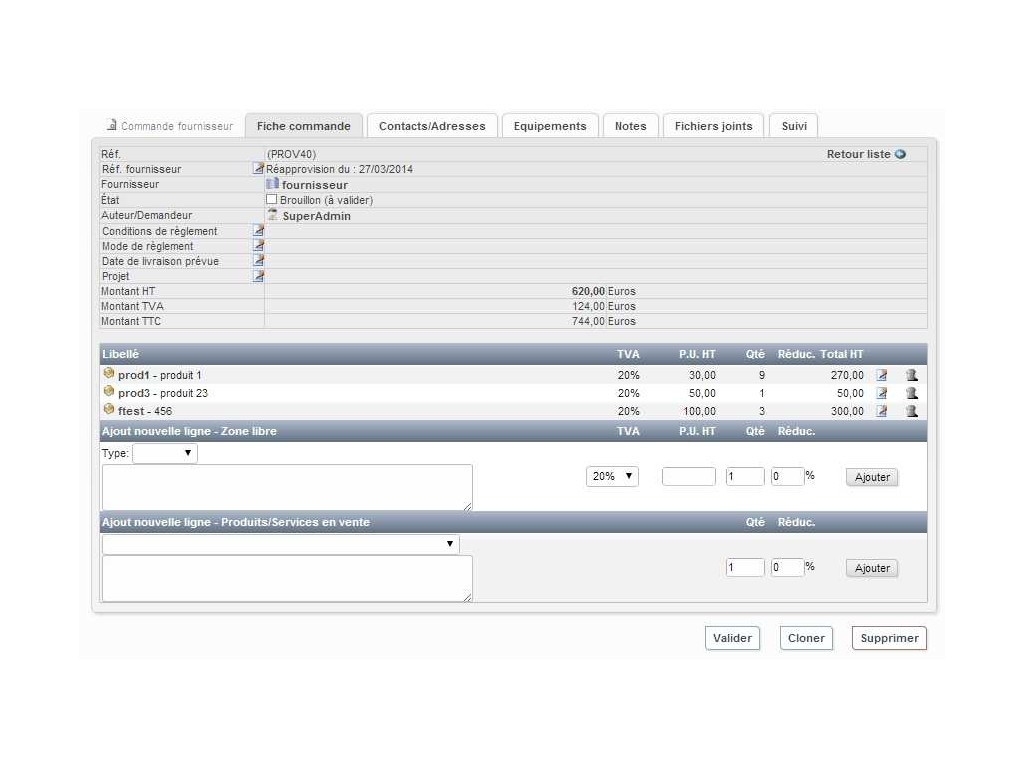1024x768 pixels.
Task: Click the Retour liste arrow icon
Action: pos(900,154)
